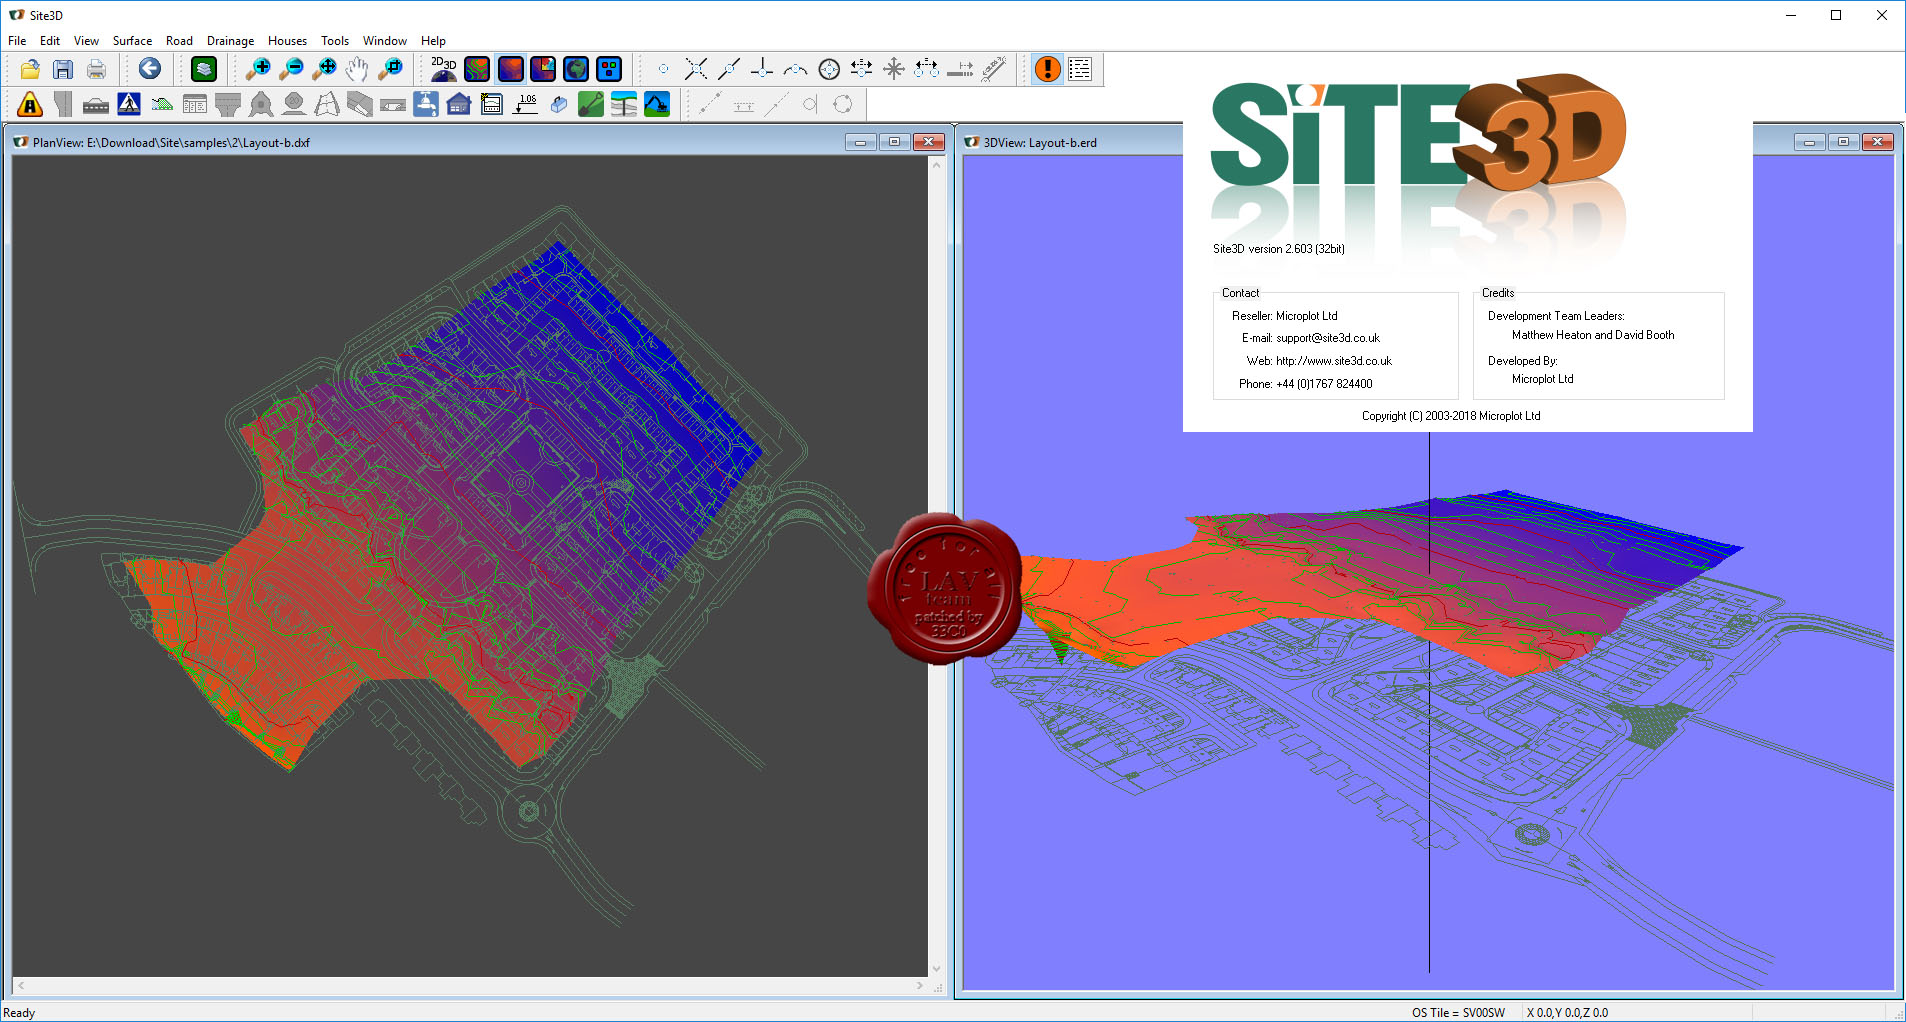
Task: Click the ground strata borehole icon
Action: 624,104
